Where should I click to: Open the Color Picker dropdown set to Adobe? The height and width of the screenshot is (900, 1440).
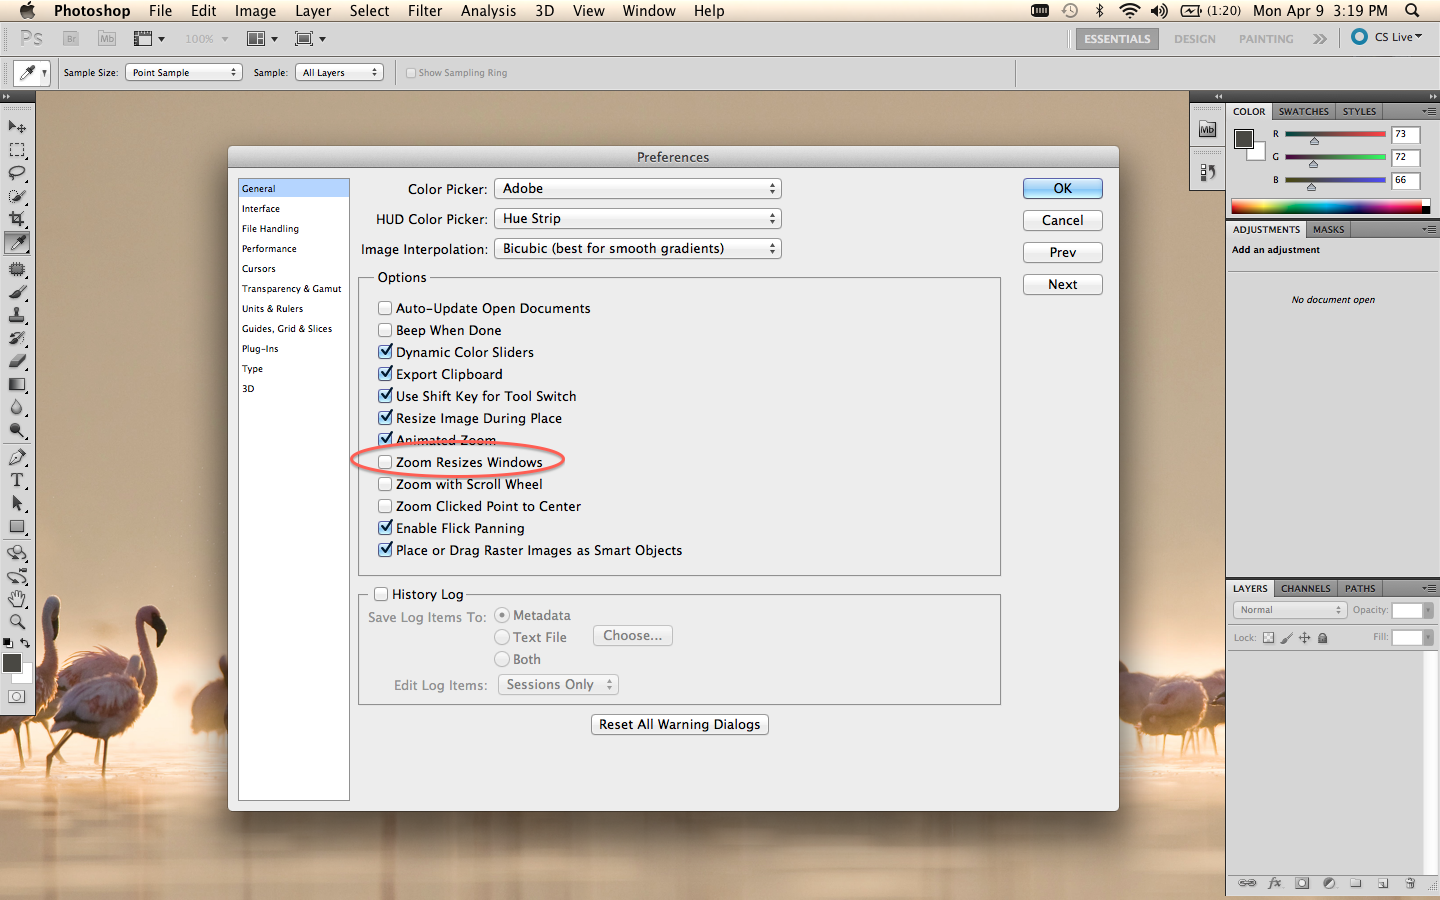638,188
